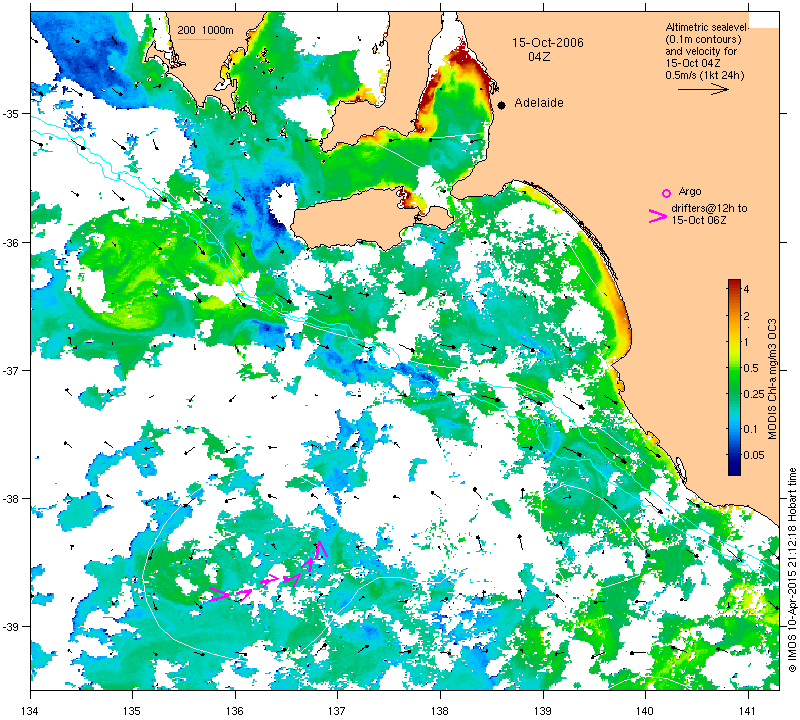The height and width of the screenshot is (720, 800).
Task: Click the 'Argo' legend label
Action: click(690, 191)
